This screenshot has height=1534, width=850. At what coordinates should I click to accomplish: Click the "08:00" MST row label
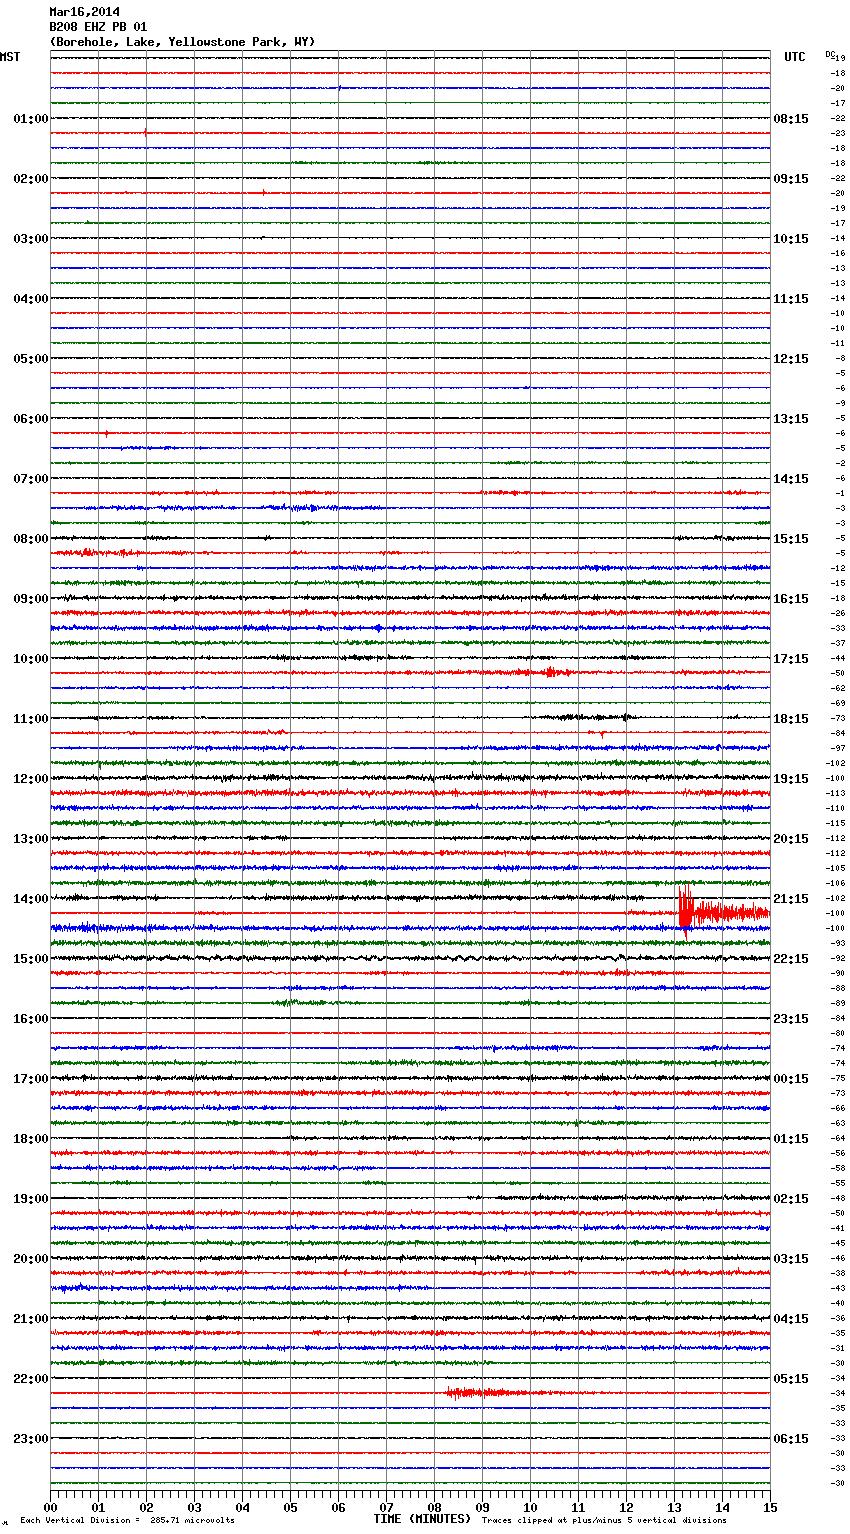point(31,539)
